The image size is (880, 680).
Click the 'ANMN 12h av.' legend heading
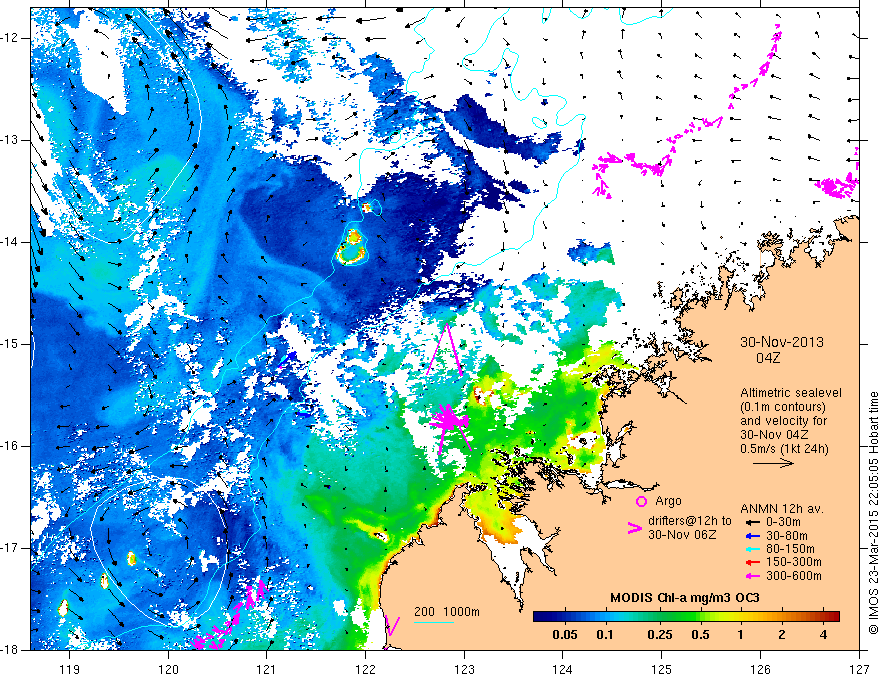pyautogui.click(x=782, y=509)
